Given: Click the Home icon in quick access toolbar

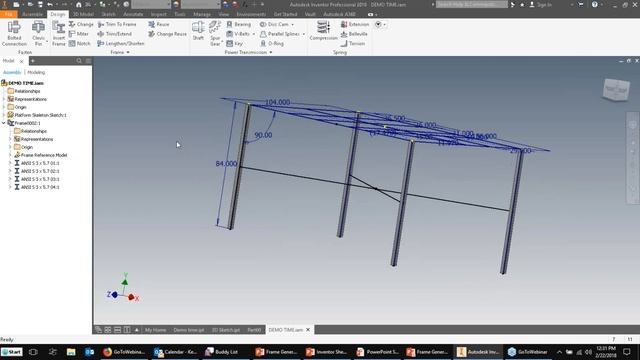Looking at the screenshot, I should 79,4.
